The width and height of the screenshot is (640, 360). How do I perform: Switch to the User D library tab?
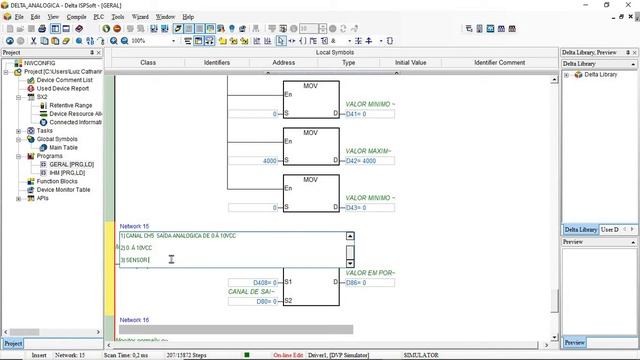coord(610,229)
